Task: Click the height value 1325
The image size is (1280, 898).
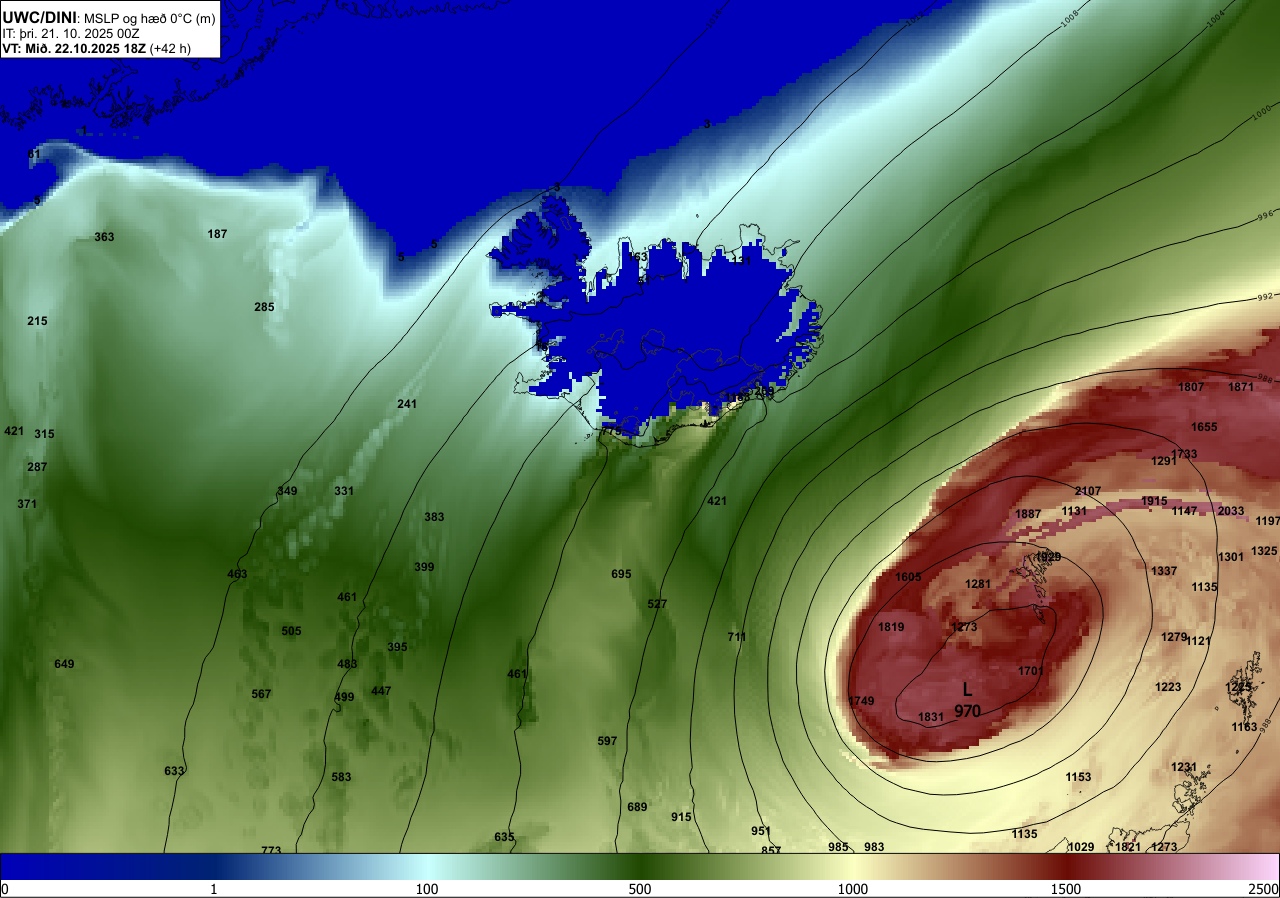Action: click(x=1264, y=551)
